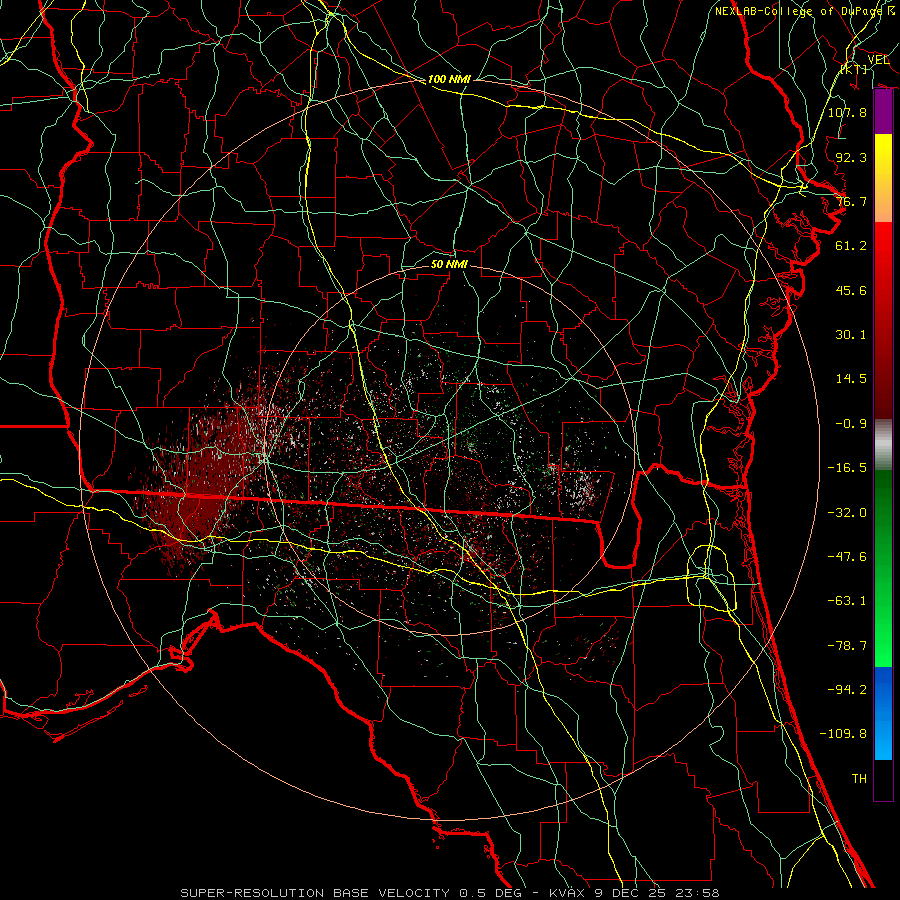Click the '100 NMI' range ring label

[x=449, y=79]
